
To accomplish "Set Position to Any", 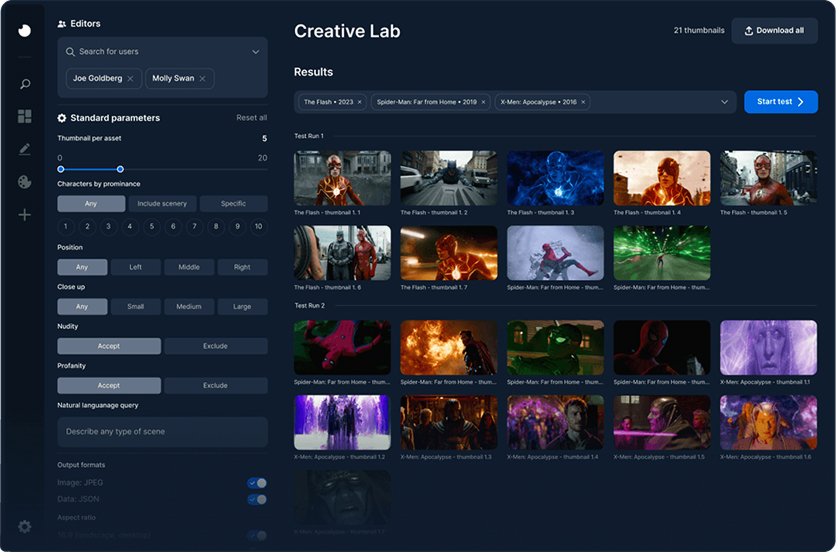I will click(82, 267).
